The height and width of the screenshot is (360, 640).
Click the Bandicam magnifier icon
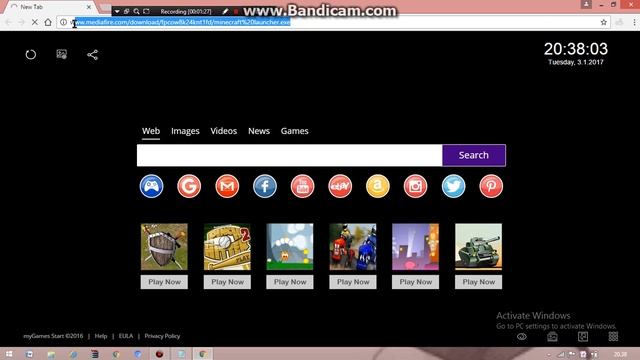136,11
